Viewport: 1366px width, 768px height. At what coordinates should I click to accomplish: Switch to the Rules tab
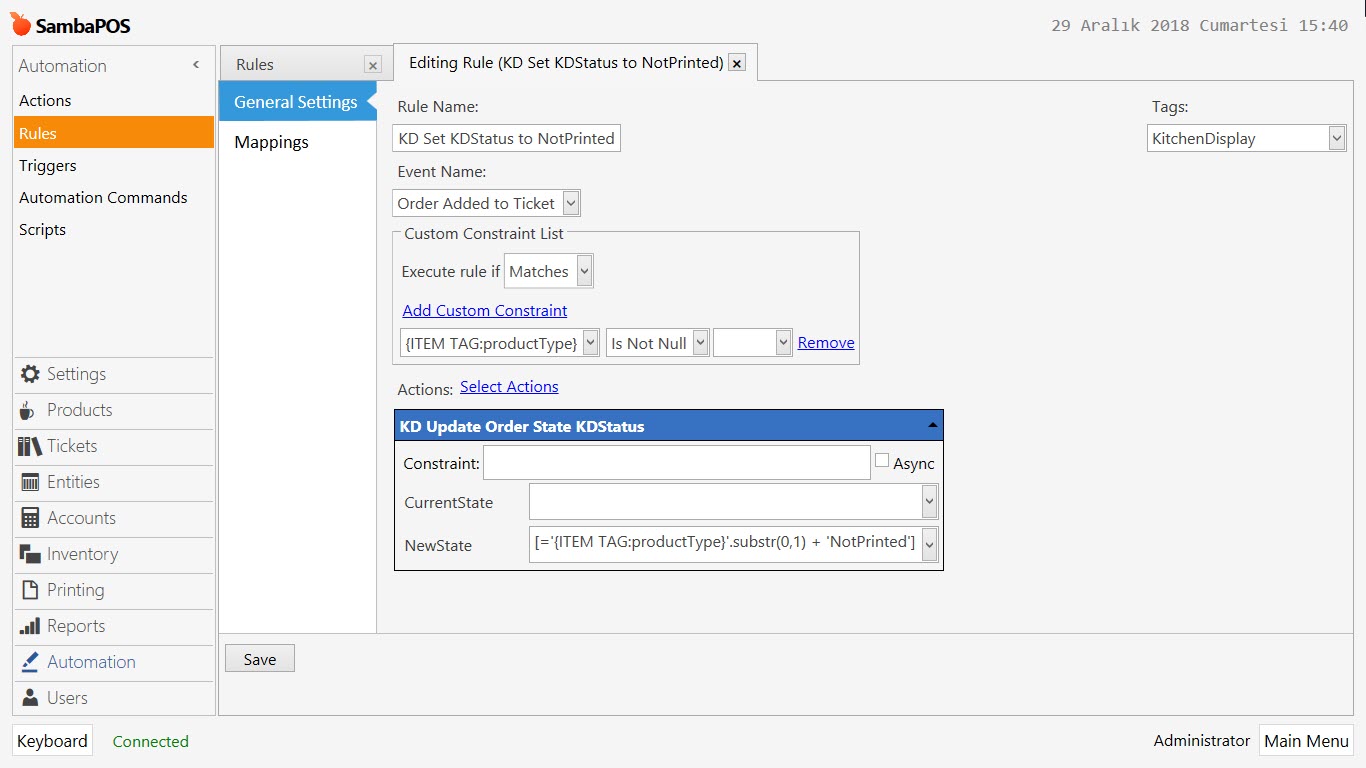coord(255,64)
